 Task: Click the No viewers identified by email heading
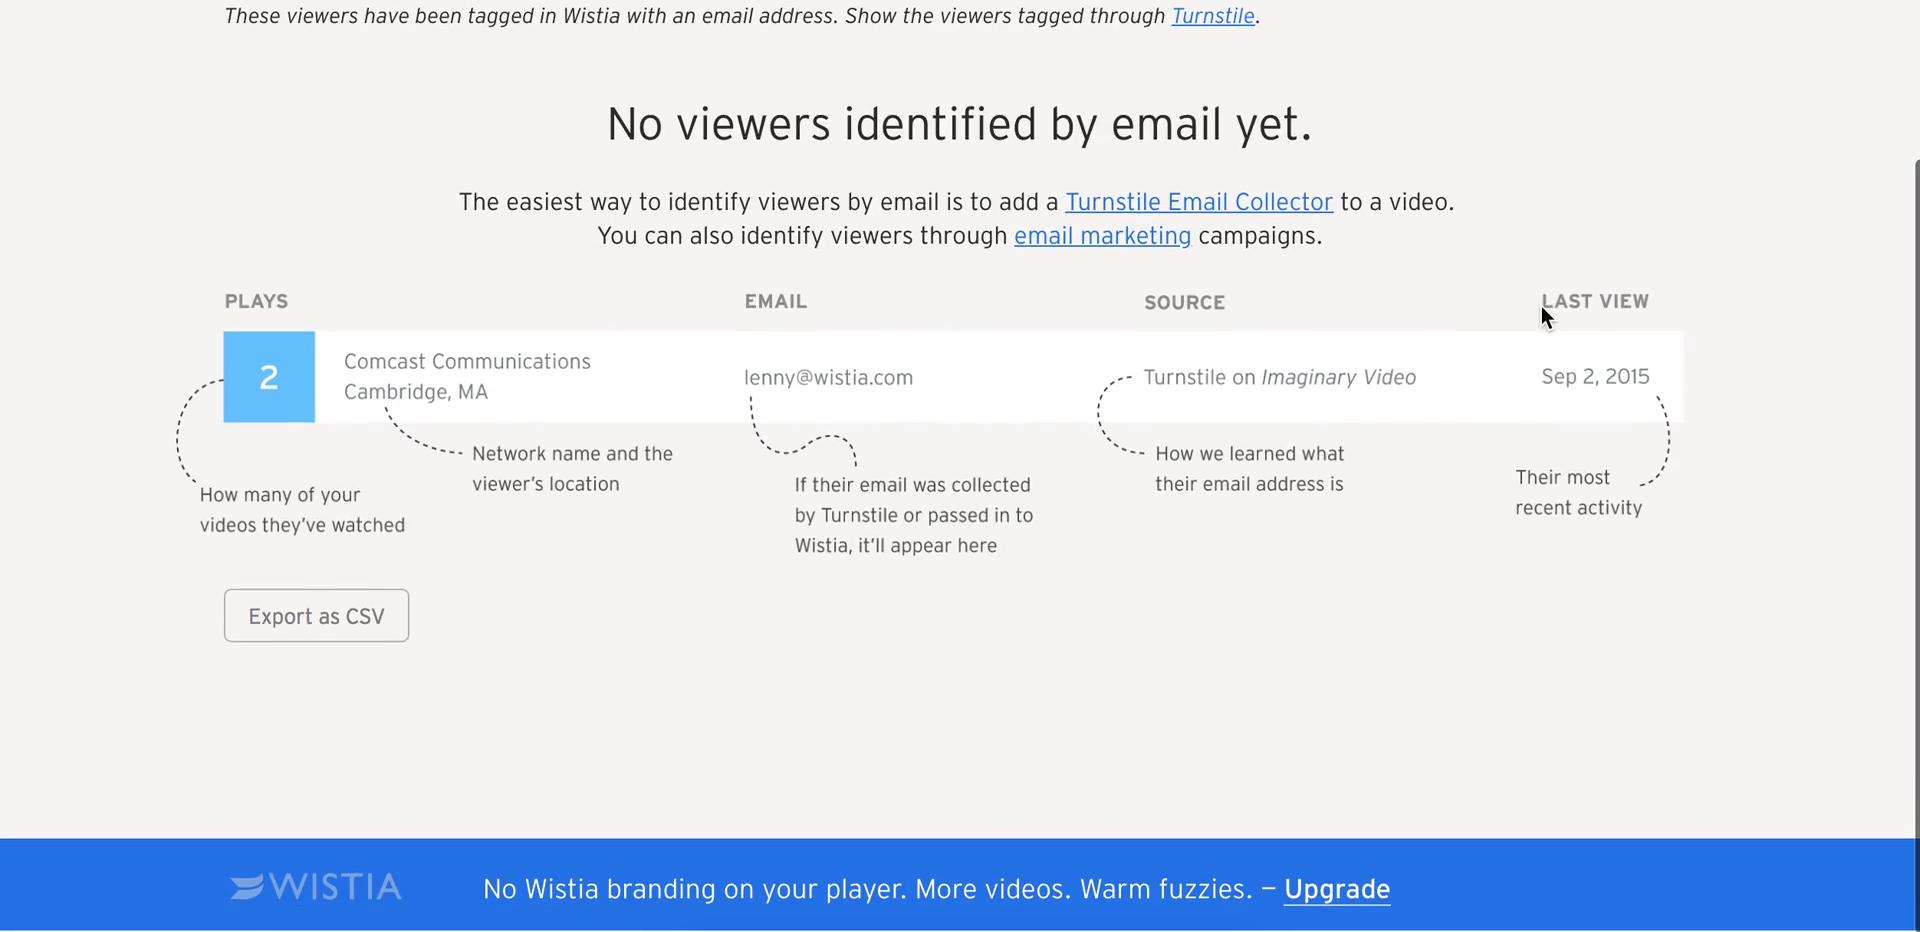coord(959,125)
